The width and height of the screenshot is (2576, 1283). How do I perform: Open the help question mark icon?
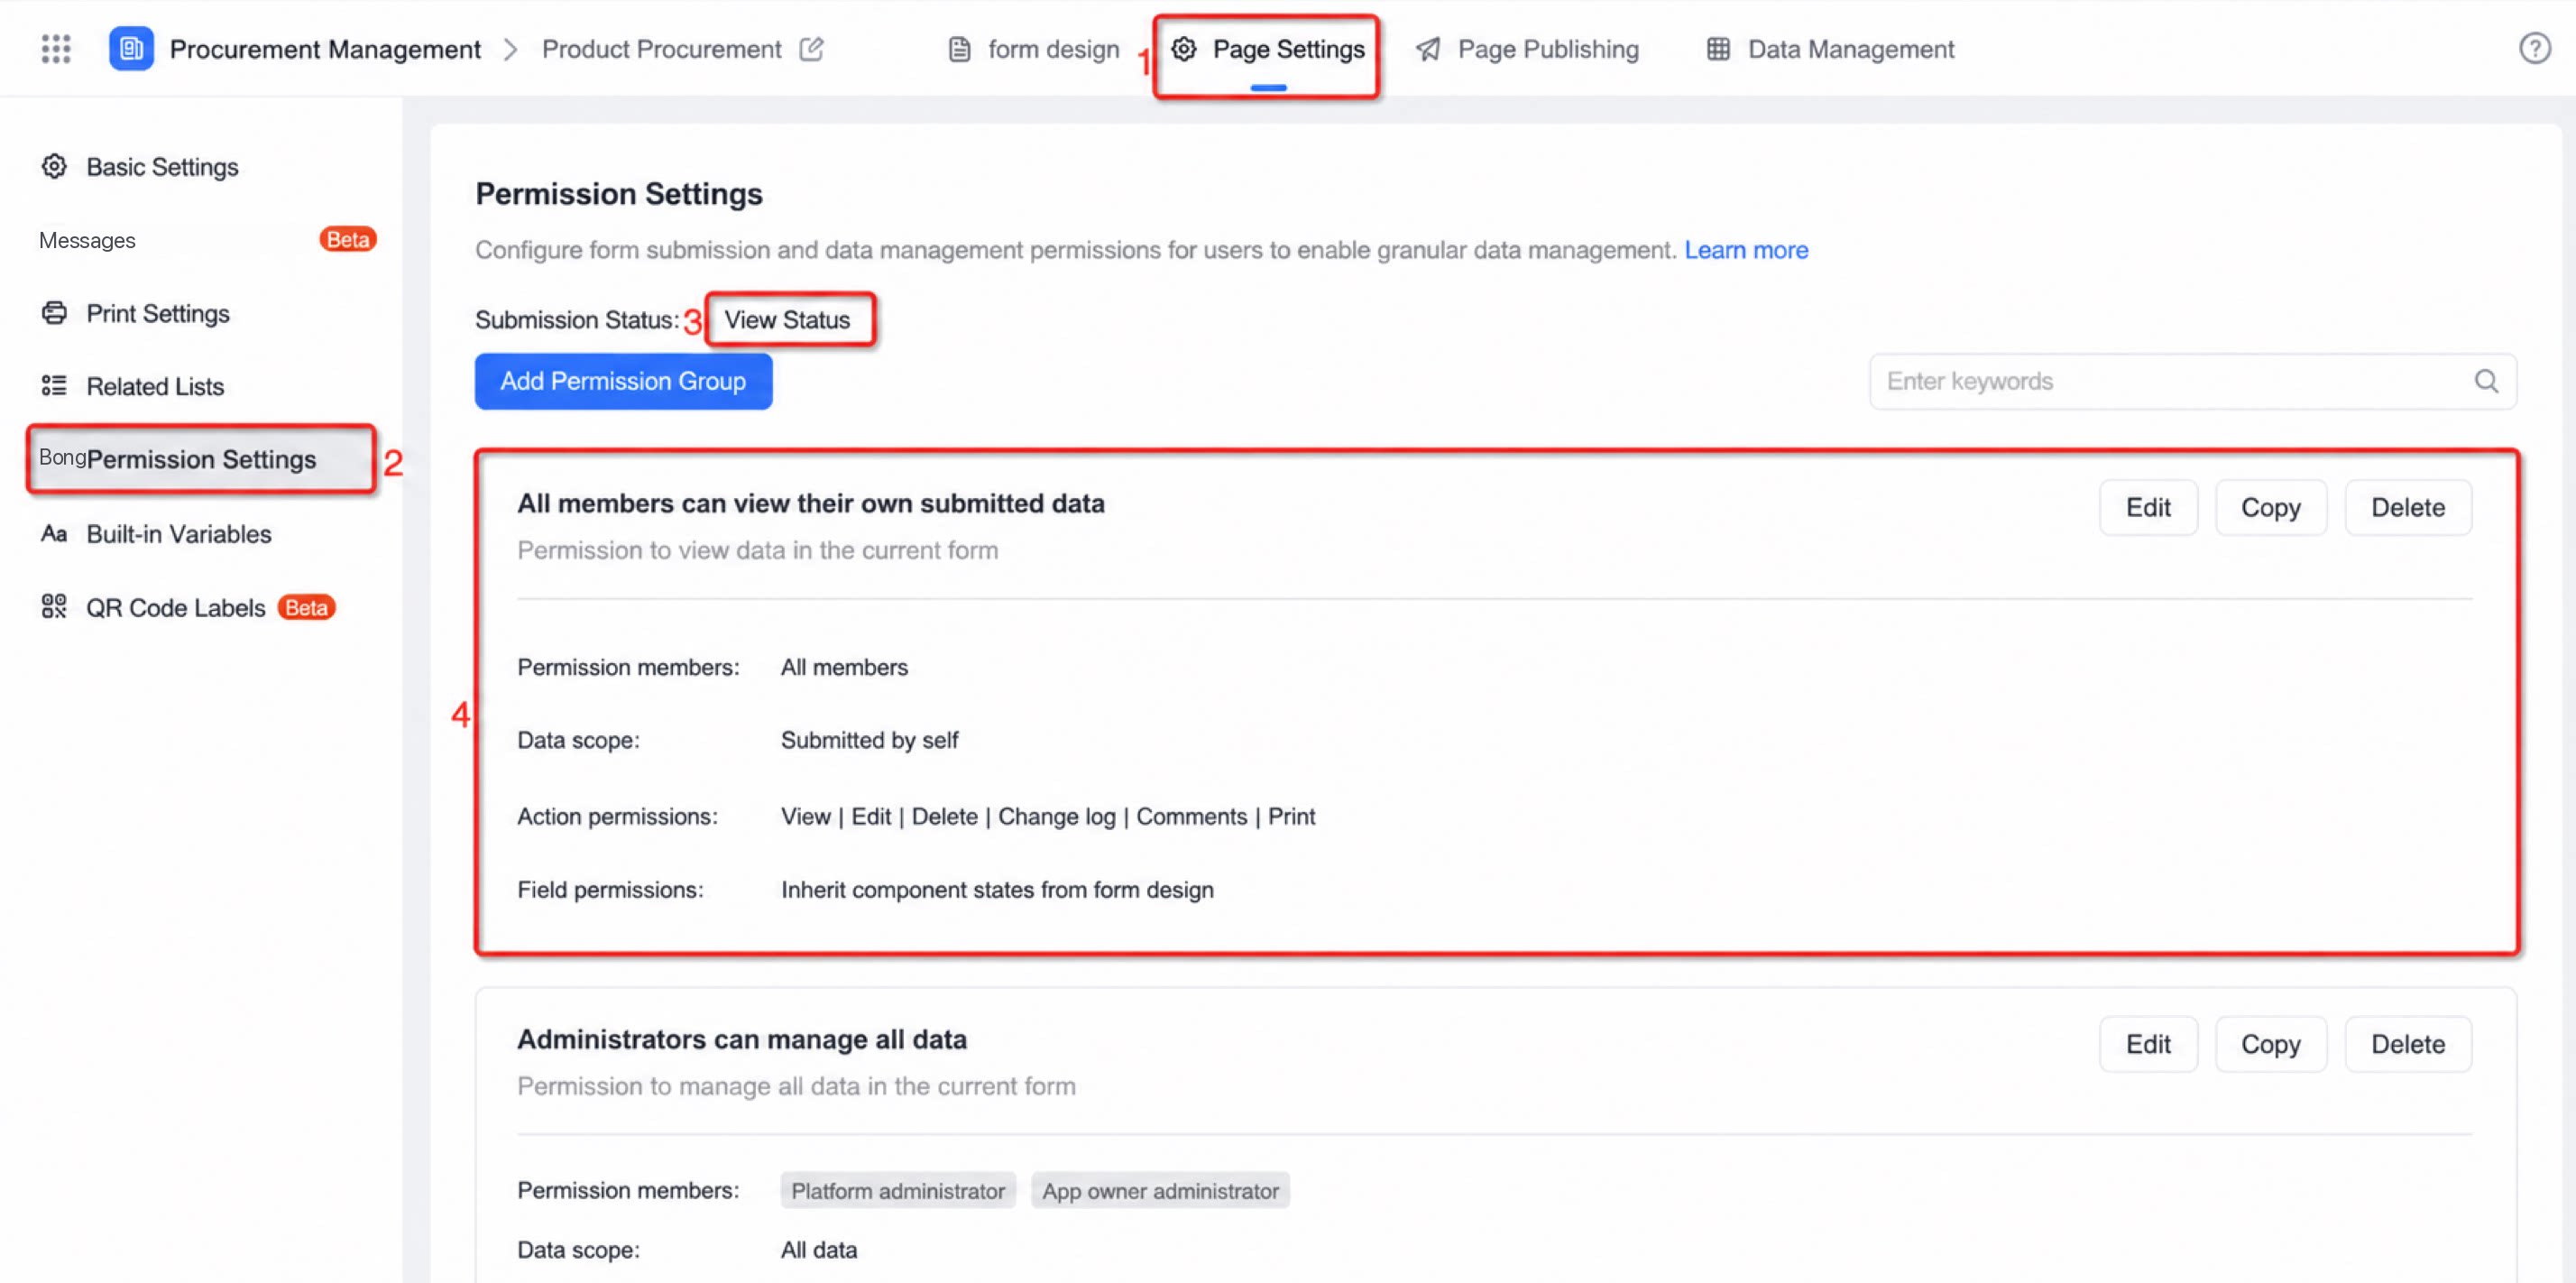pos(2534,48)
